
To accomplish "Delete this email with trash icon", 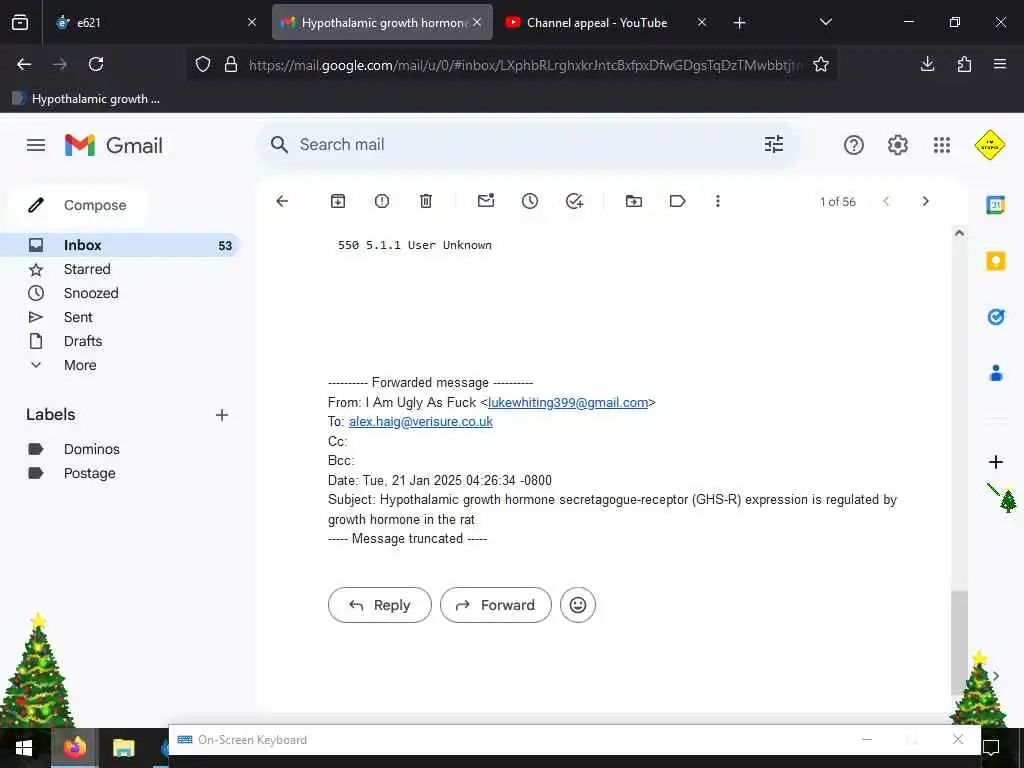I will tap(426, 201).
